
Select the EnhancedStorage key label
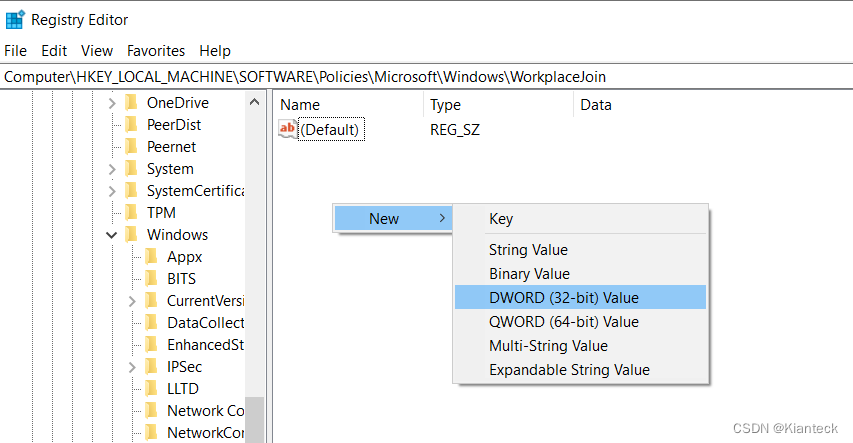point(206,344)
